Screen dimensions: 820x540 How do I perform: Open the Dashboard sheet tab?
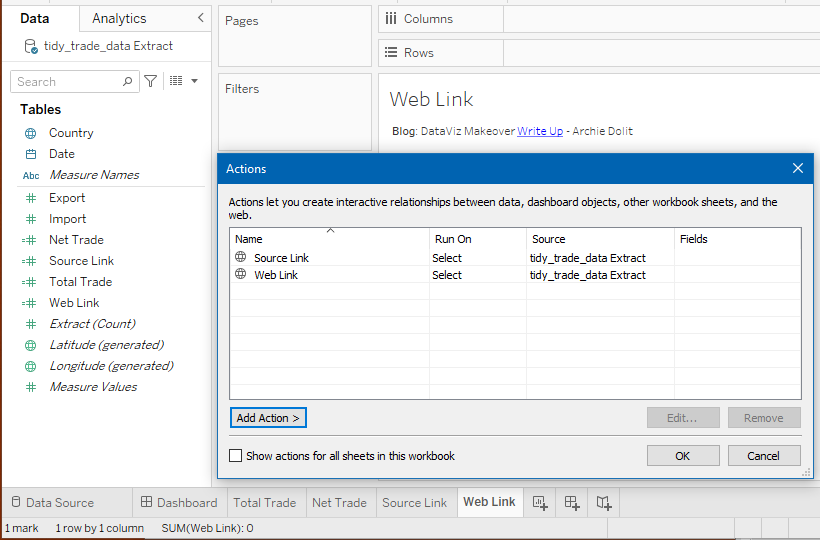coord(178,503)
